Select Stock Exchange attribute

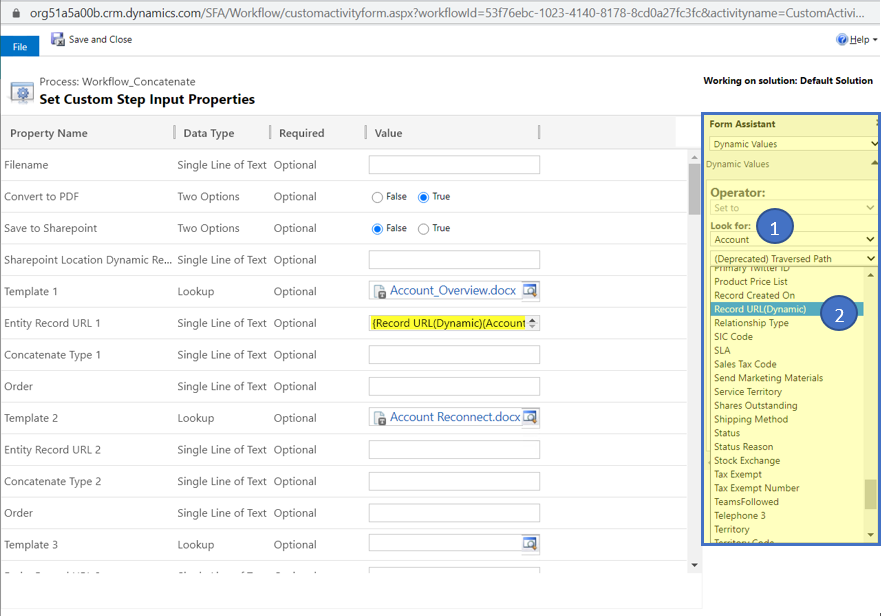click(x=747, y=460)
